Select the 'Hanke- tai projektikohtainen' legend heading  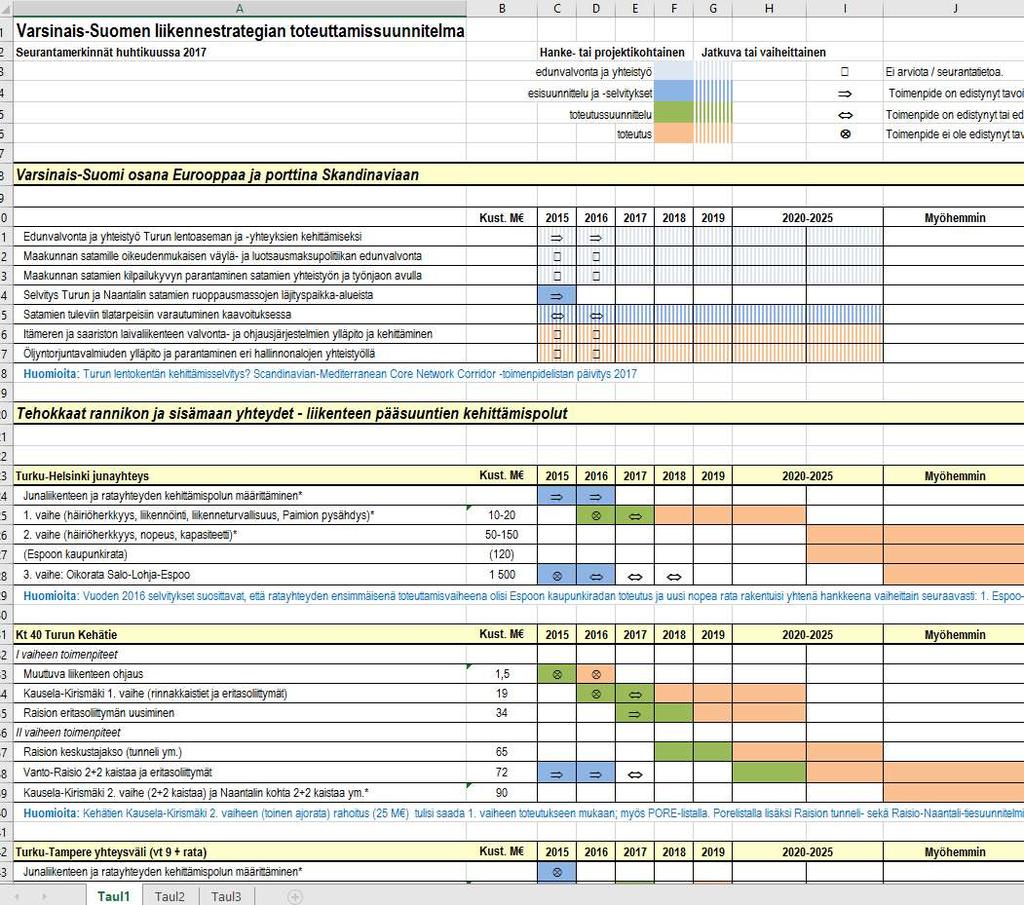[612, 52]
